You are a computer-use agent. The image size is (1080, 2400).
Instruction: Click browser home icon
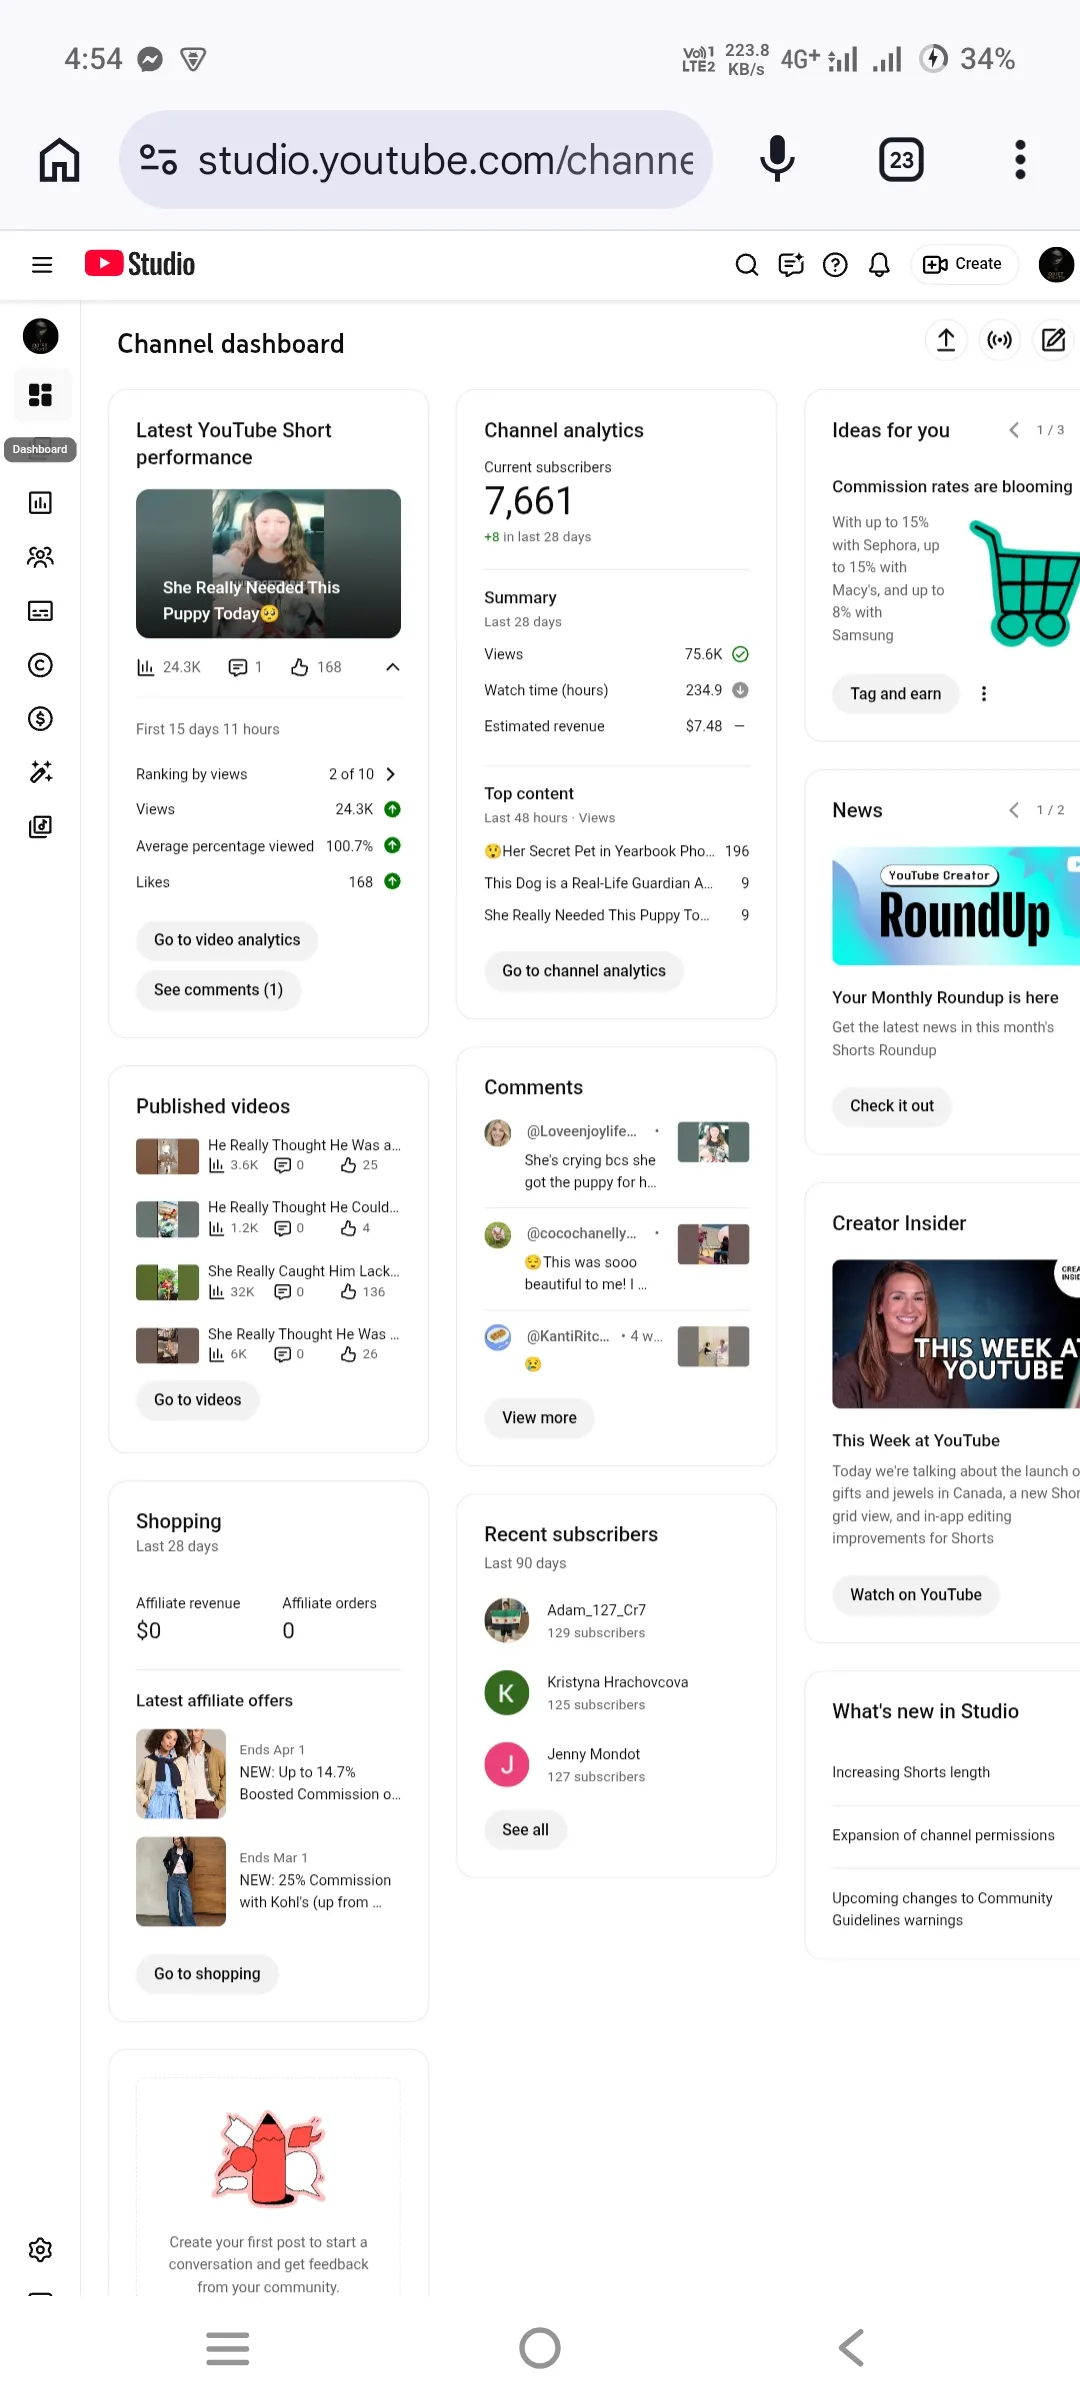pos(59,160)
